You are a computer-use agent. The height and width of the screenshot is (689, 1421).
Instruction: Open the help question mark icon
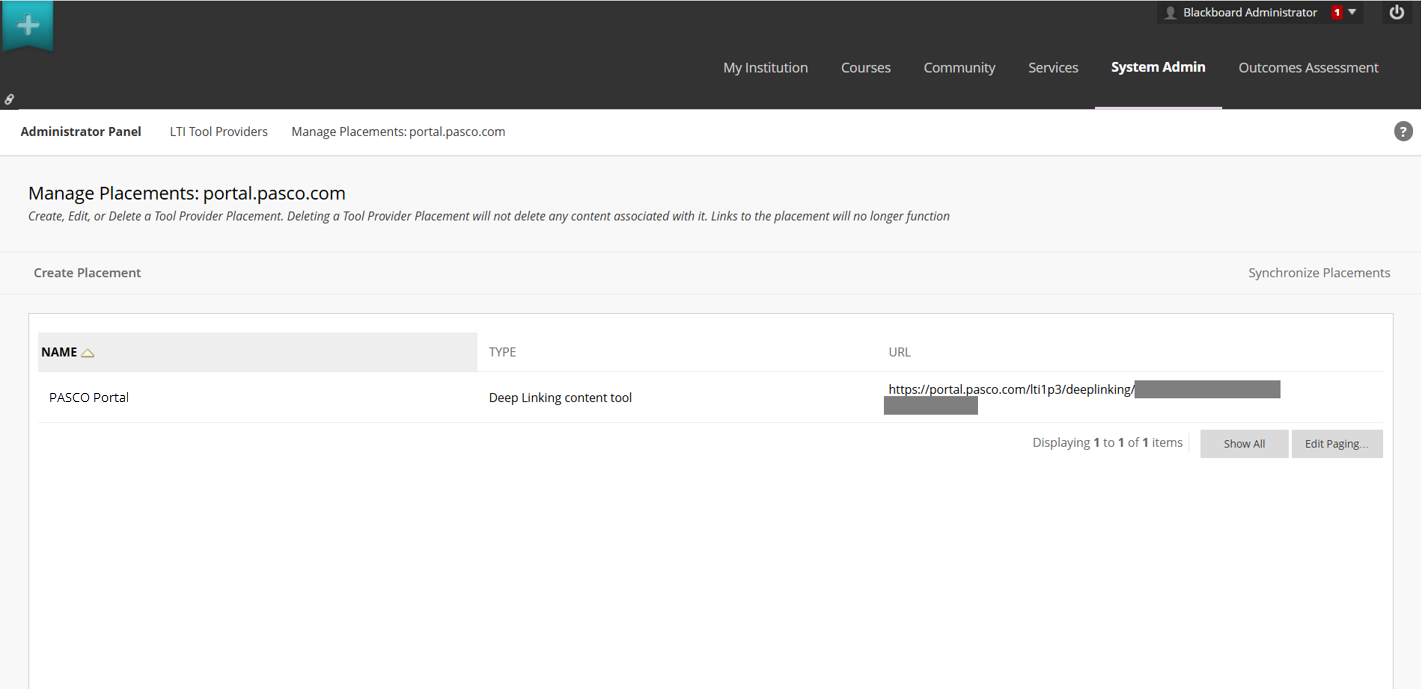click(1403, 131)
